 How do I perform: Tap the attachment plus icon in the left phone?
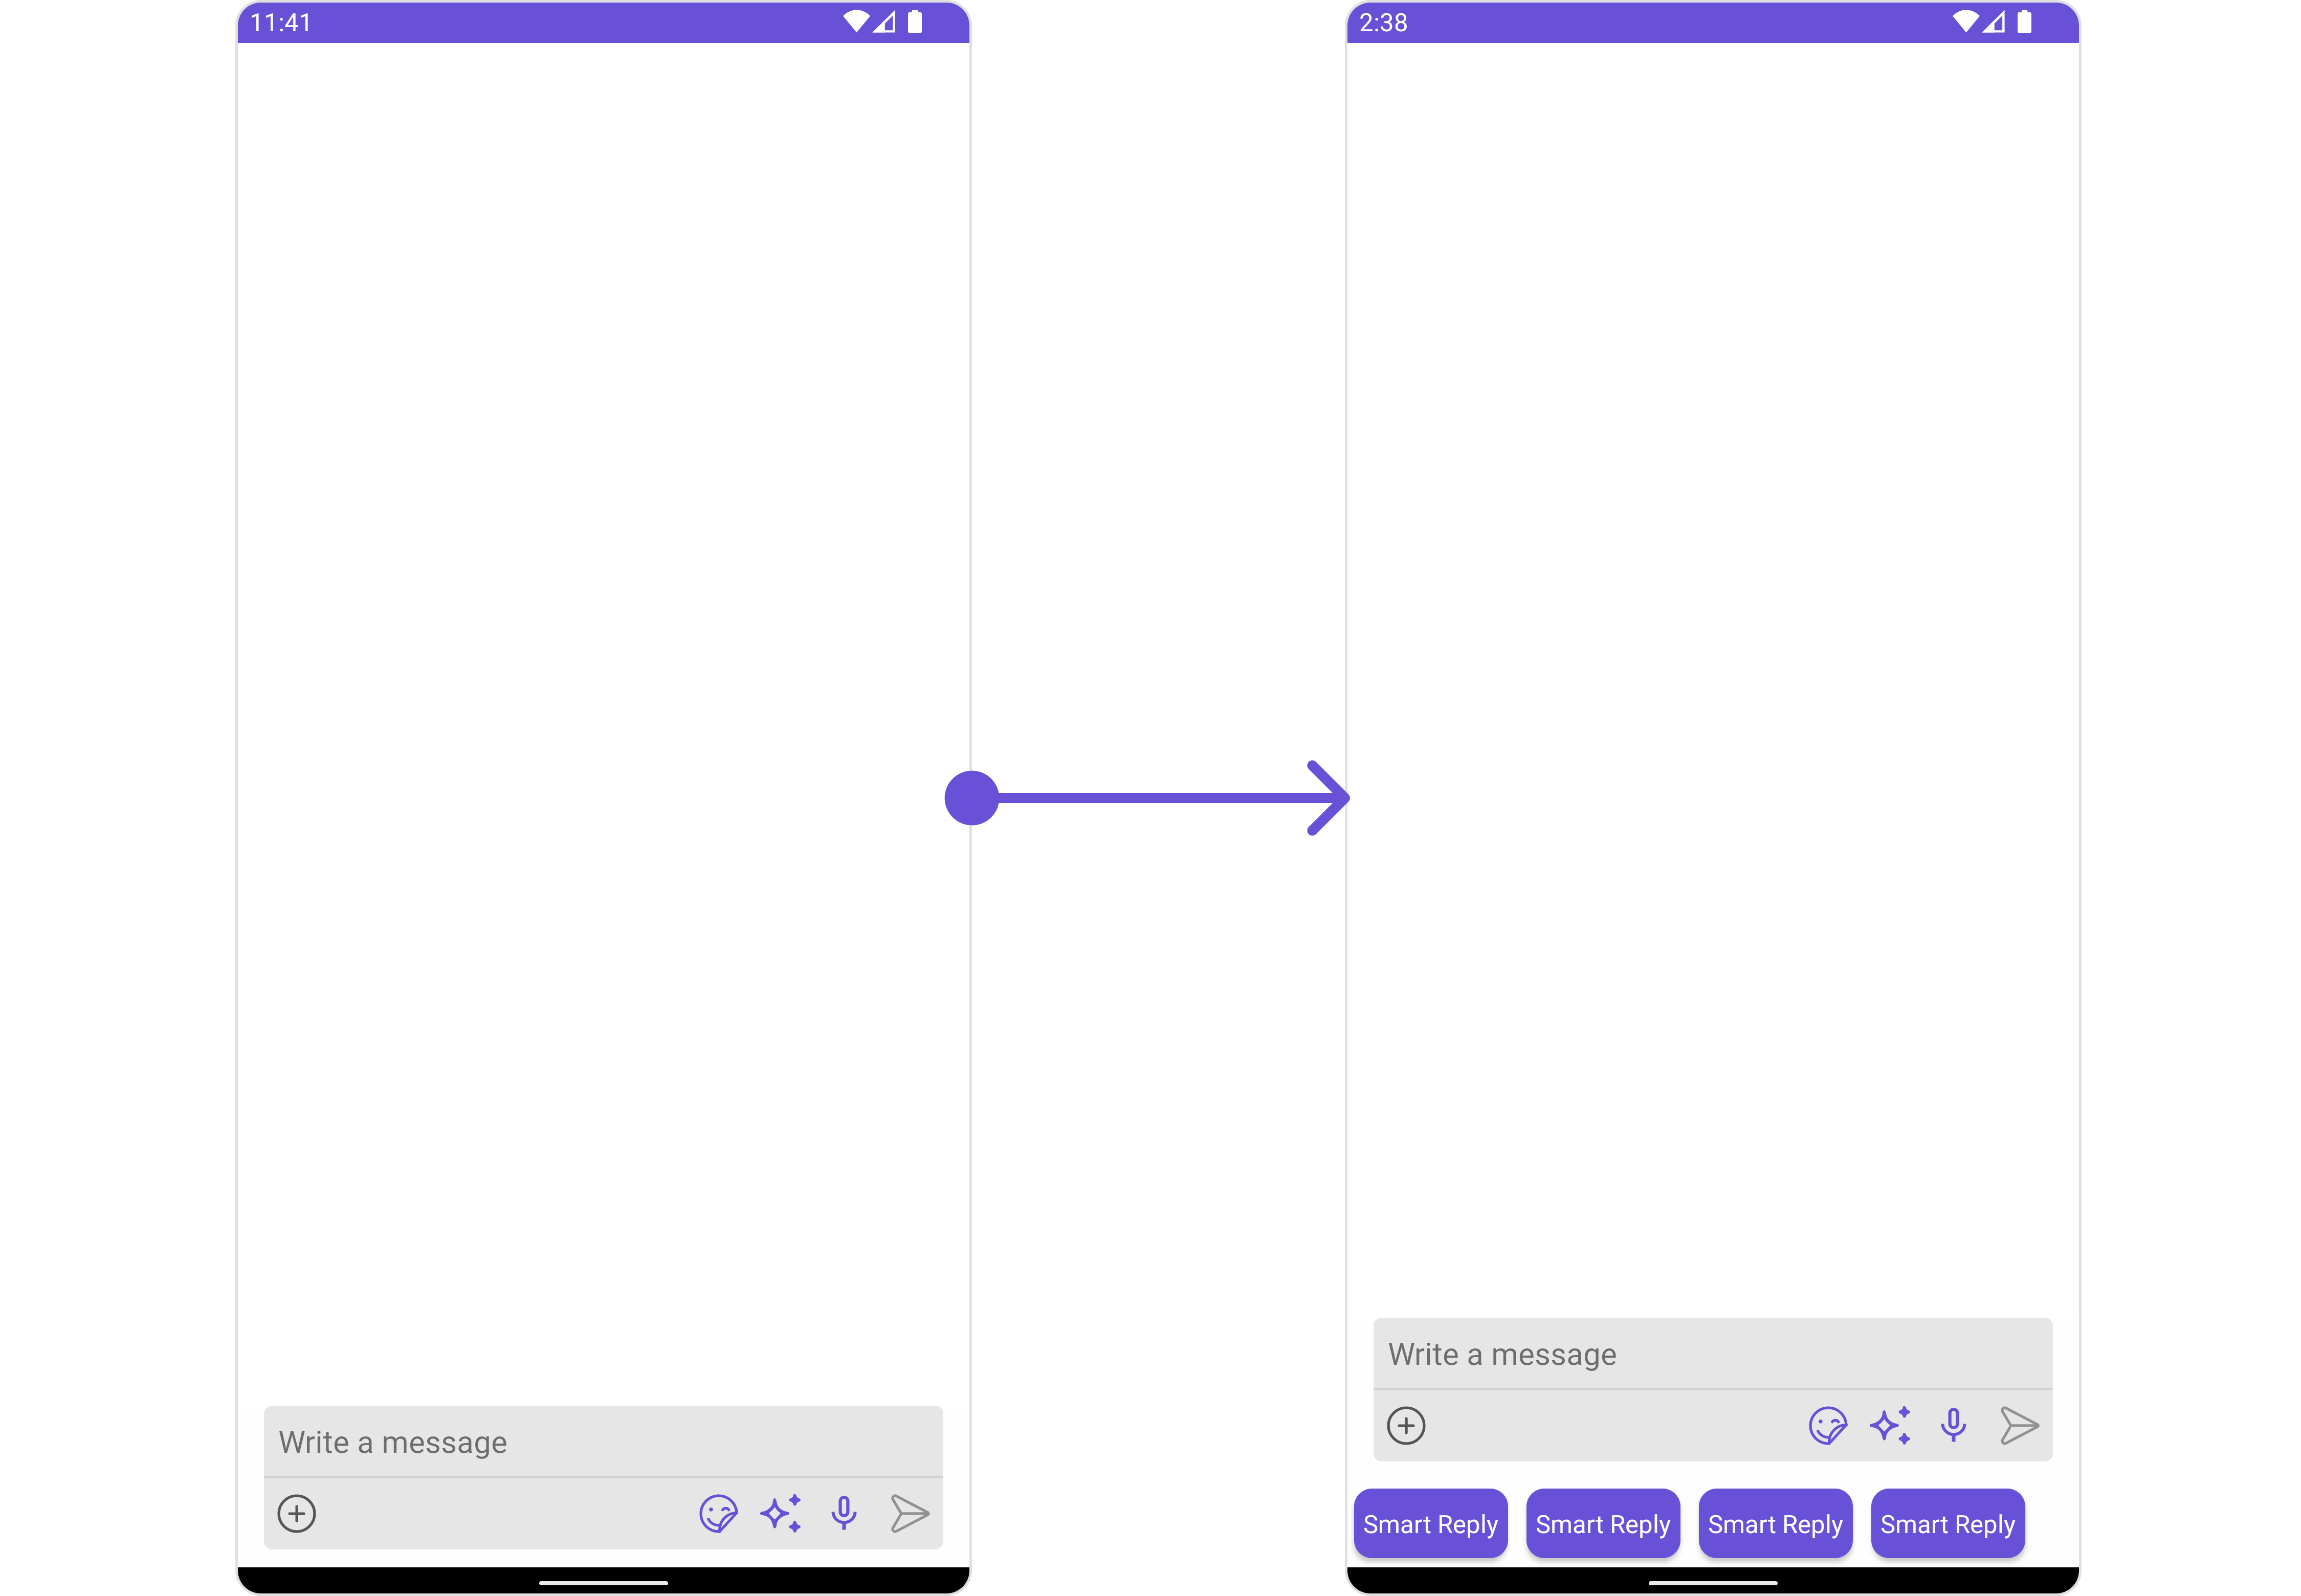click(x=296, y=1513)
